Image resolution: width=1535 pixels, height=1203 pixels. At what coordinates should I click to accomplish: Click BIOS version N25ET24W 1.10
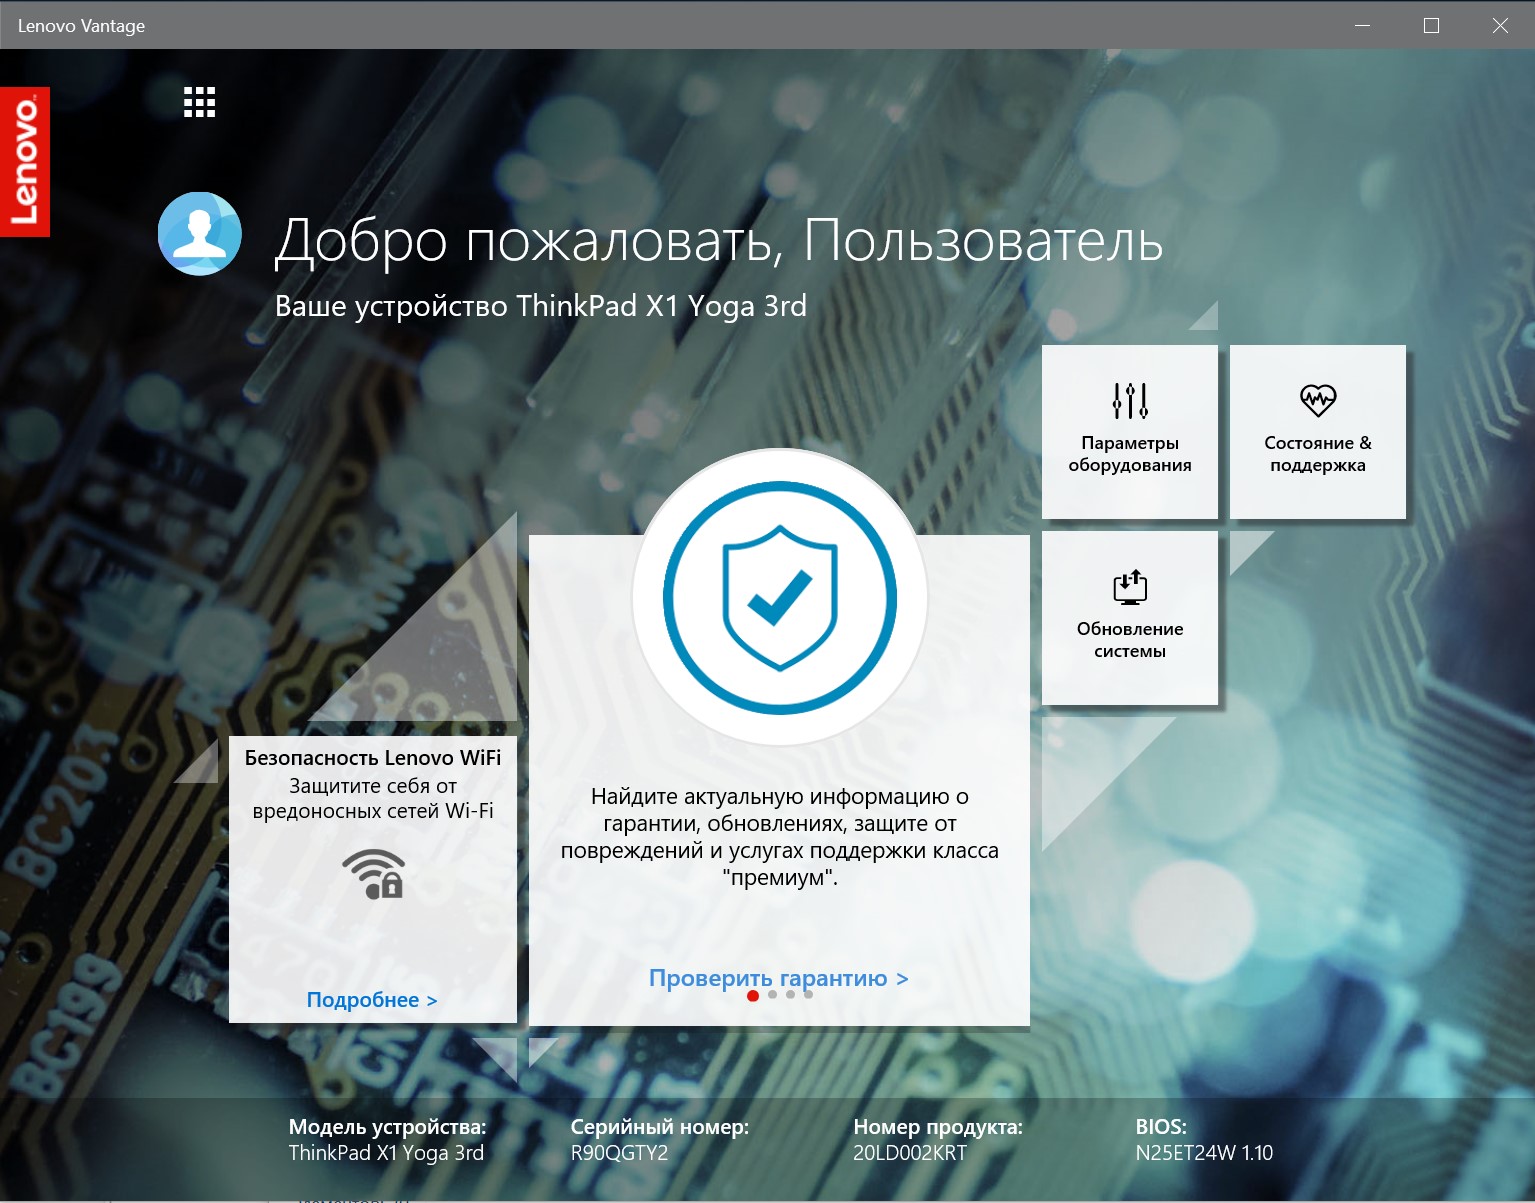click(x=1204, y=1153)
